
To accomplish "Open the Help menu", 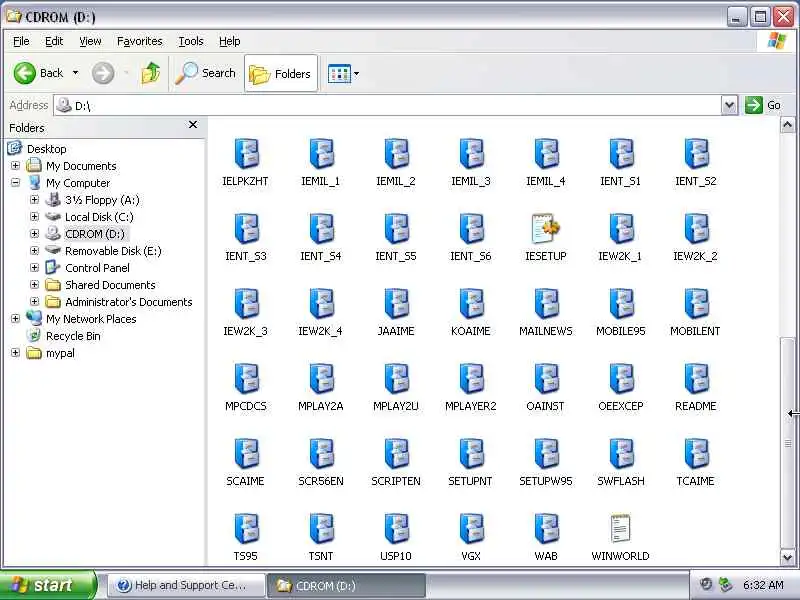I will tap(230, 41).
